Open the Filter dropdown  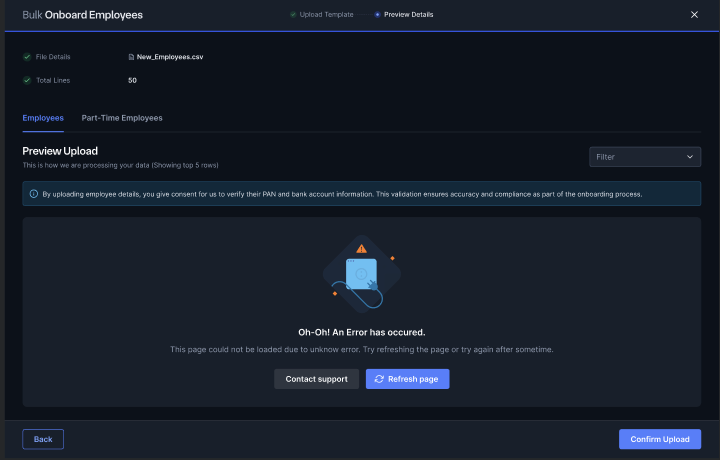(645, 157)
